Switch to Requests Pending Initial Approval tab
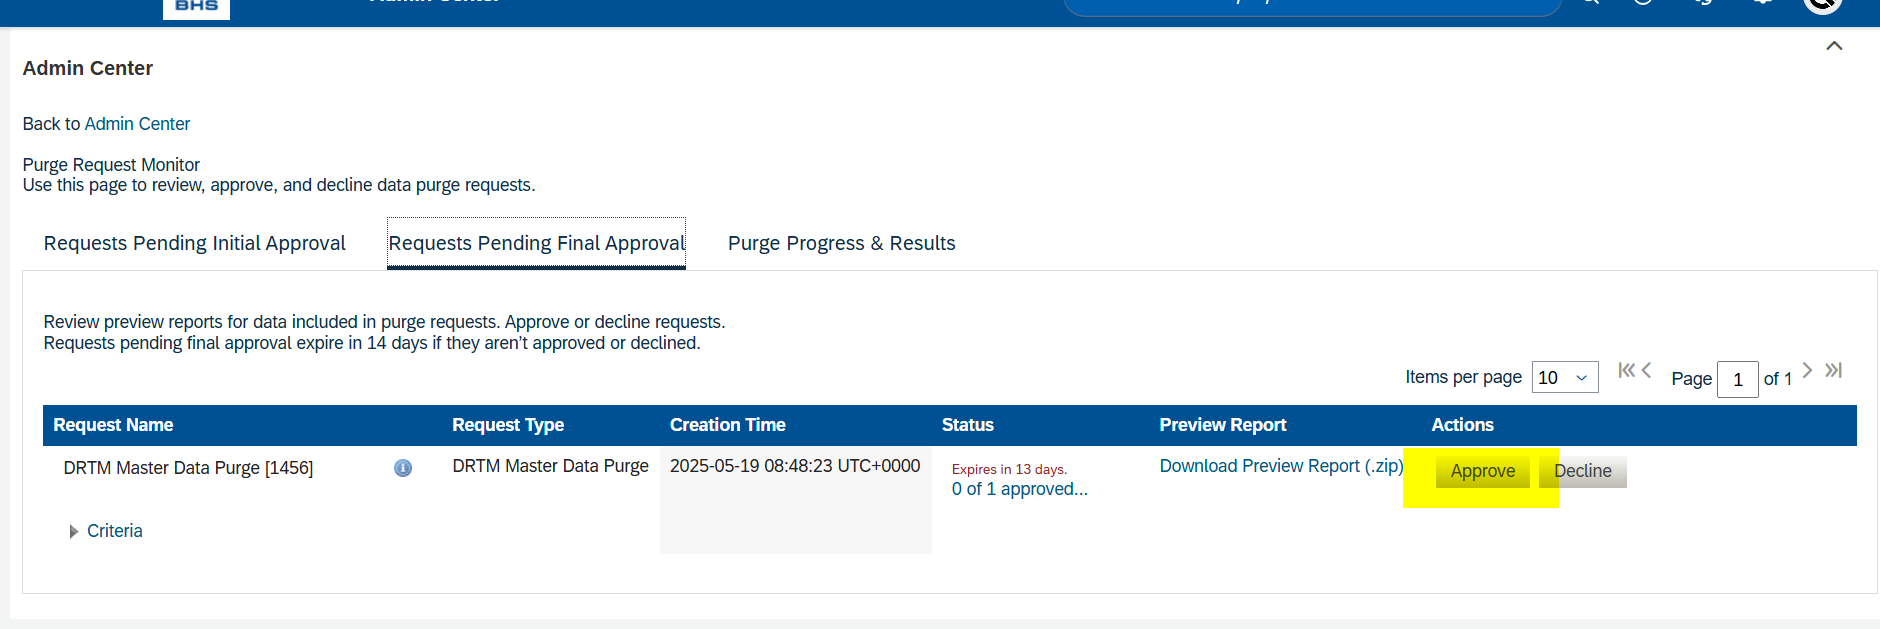The image size is (1880, 629). pos(194,243)
